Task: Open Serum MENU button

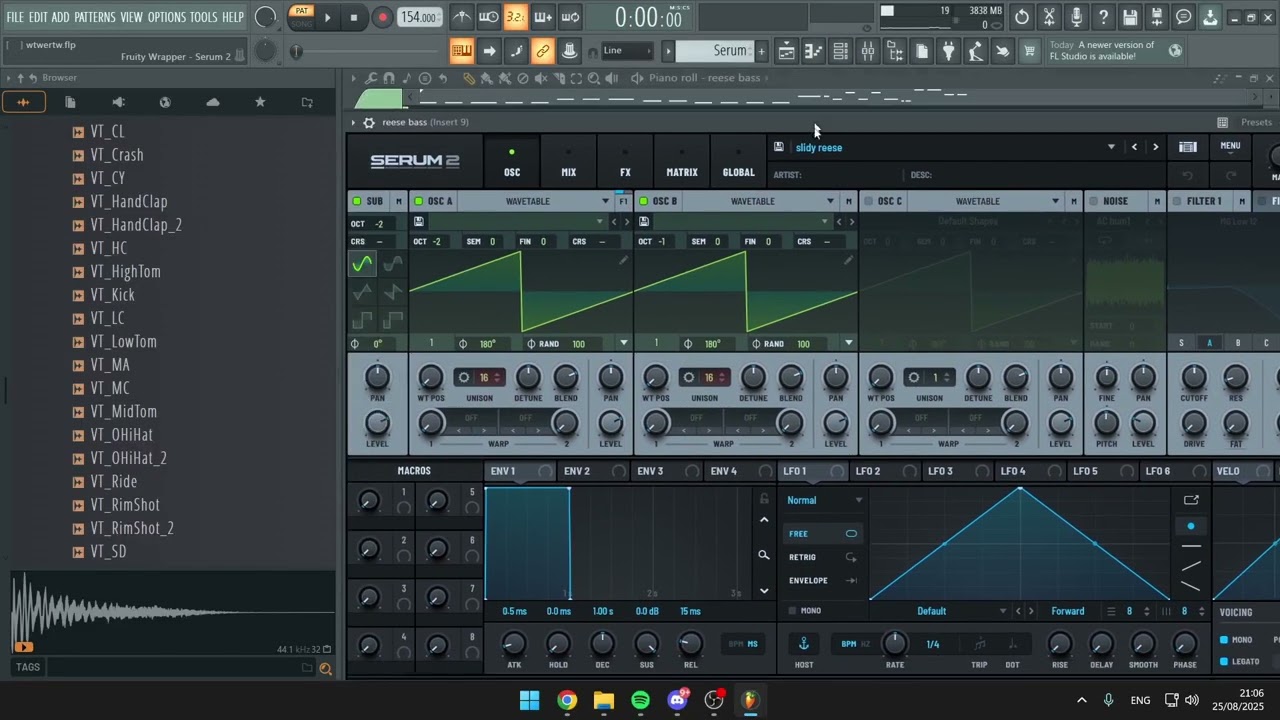Action: 1230,146
